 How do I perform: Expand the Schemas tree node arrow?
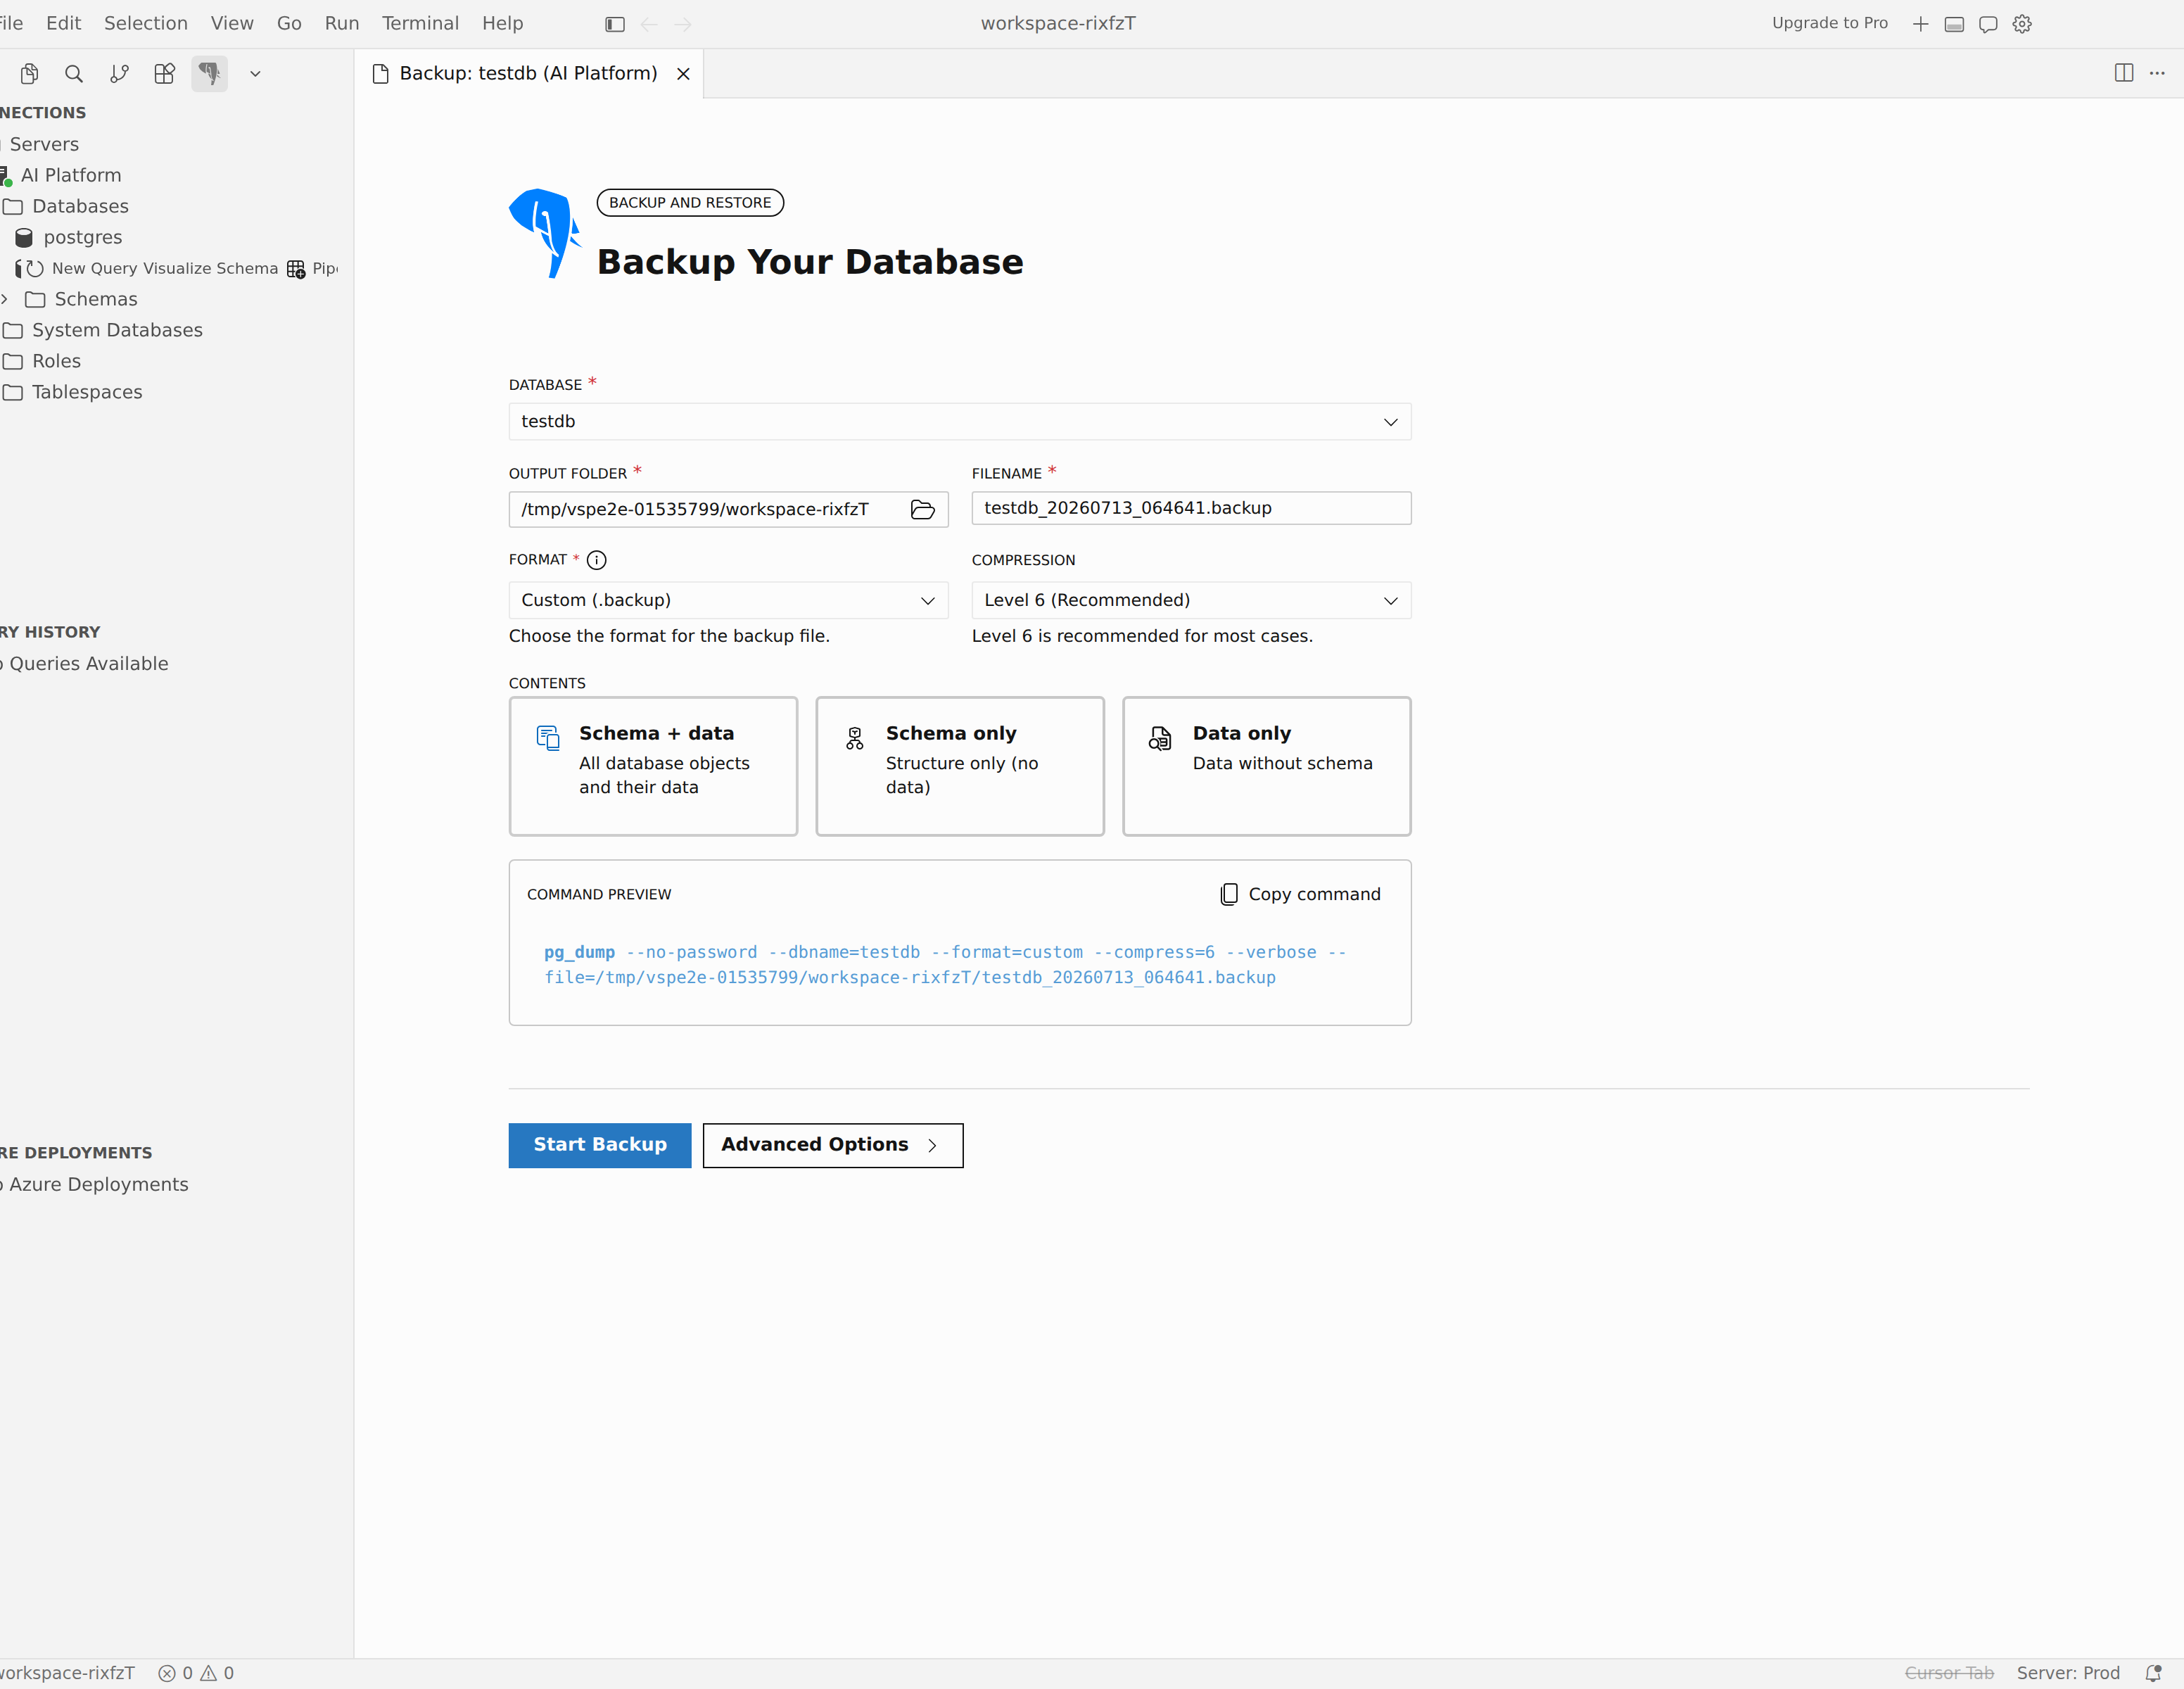[x=5, y=299]
